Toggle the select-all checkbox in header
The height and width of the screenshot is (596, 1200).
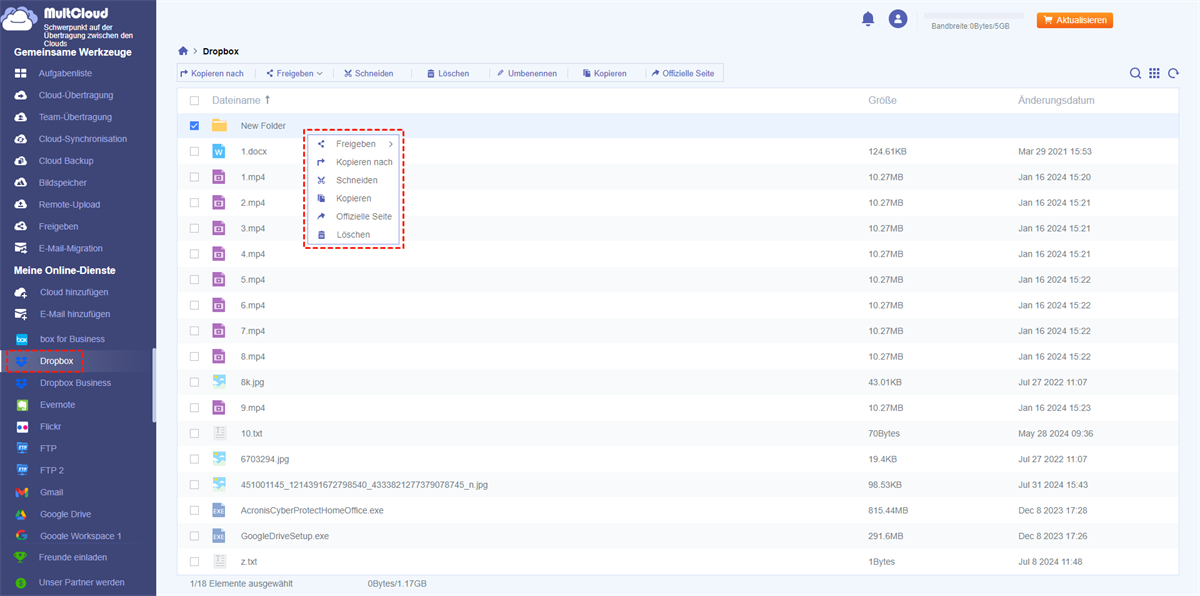(194, 101)
